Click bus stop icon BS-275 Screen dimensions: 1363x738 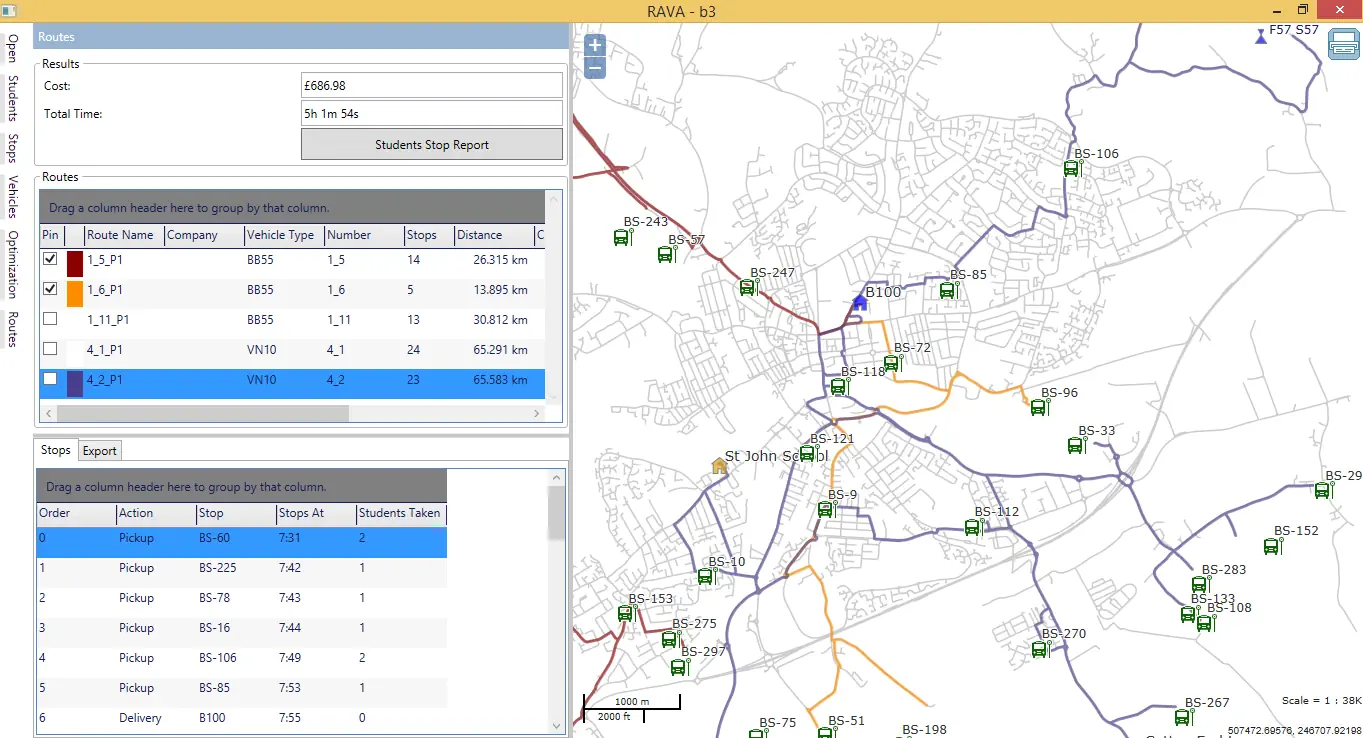tap(670, 638)
